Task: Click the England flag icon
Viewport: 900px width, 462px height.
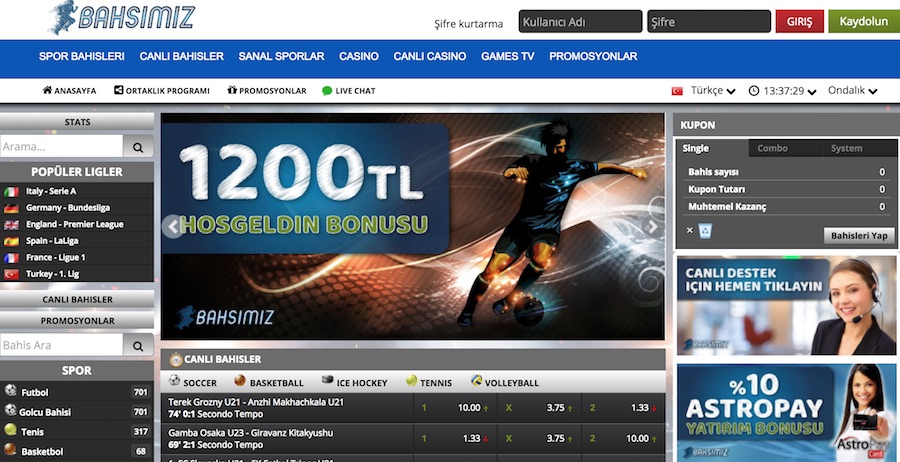Action: (x=11, y=225)
